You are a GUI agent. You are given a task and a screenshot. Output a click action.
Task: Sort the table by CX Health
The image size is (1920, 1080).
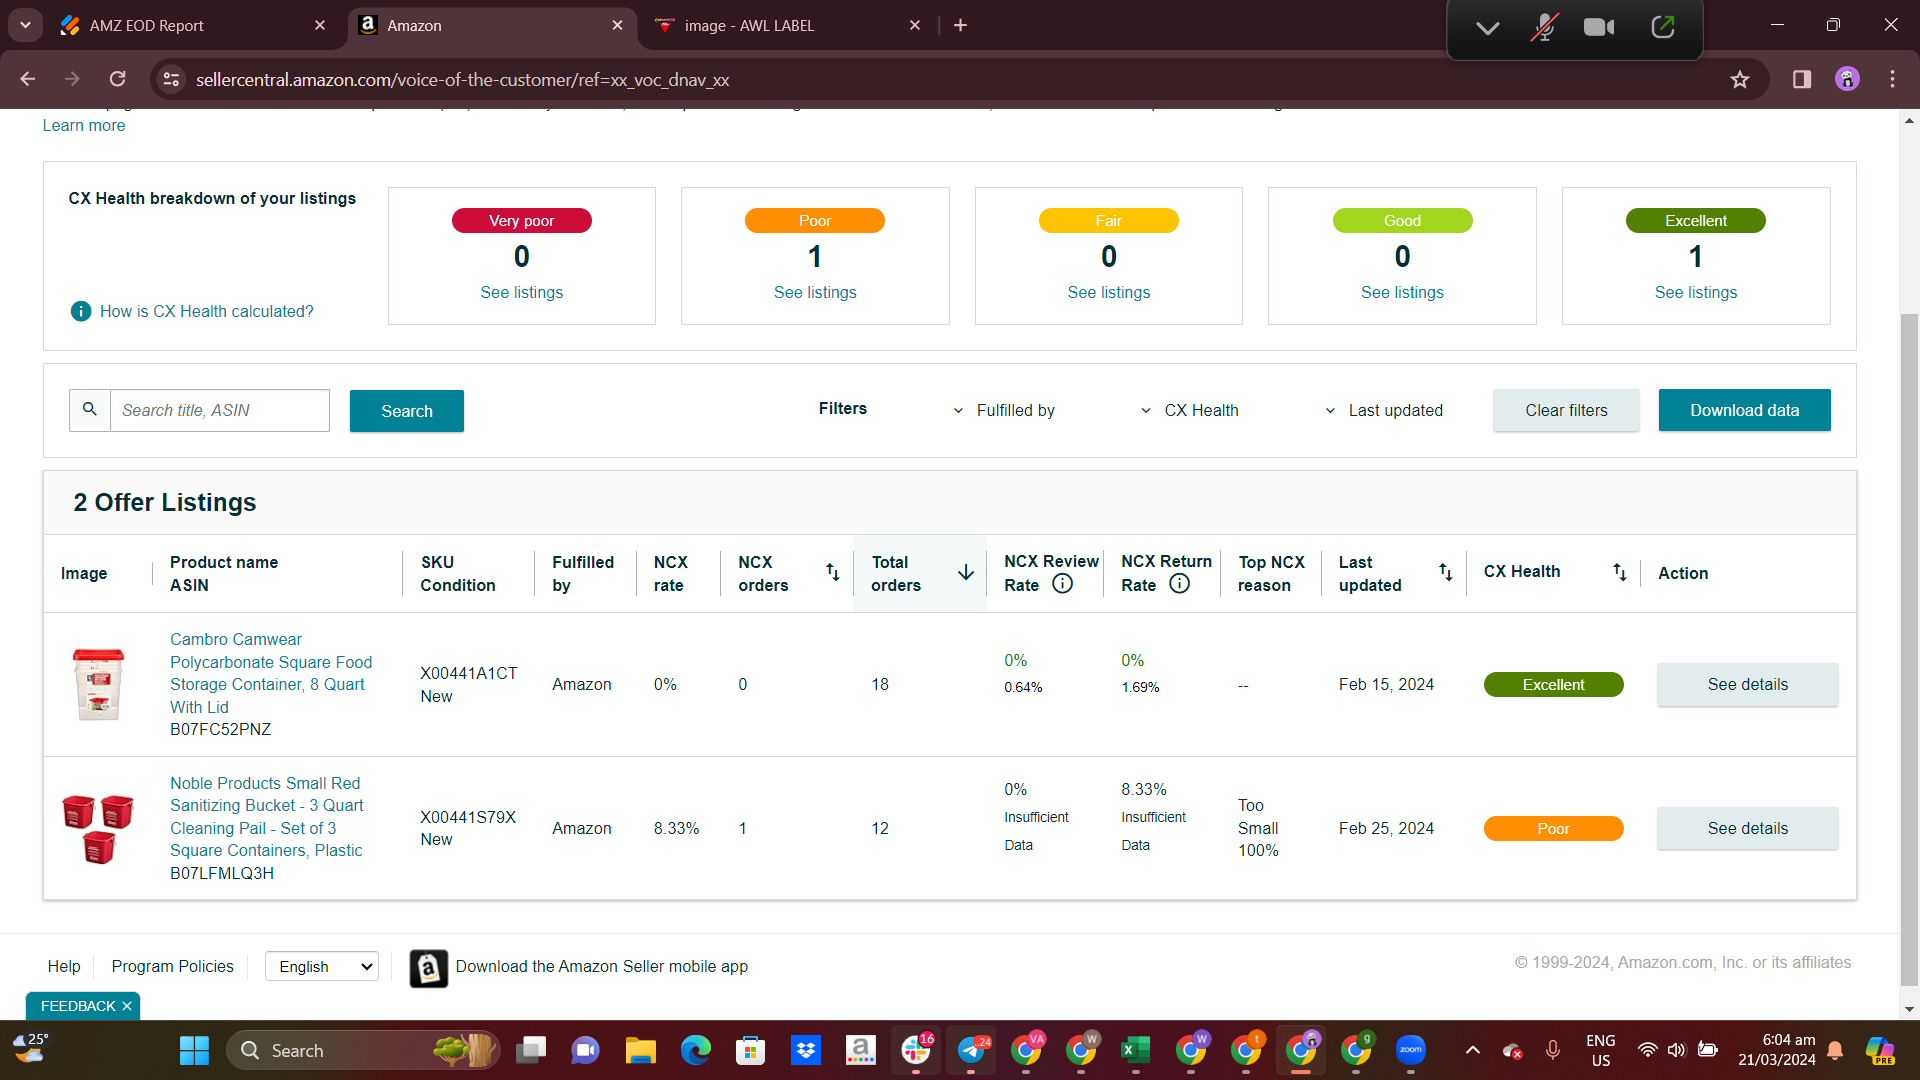tap(1619, 572)
